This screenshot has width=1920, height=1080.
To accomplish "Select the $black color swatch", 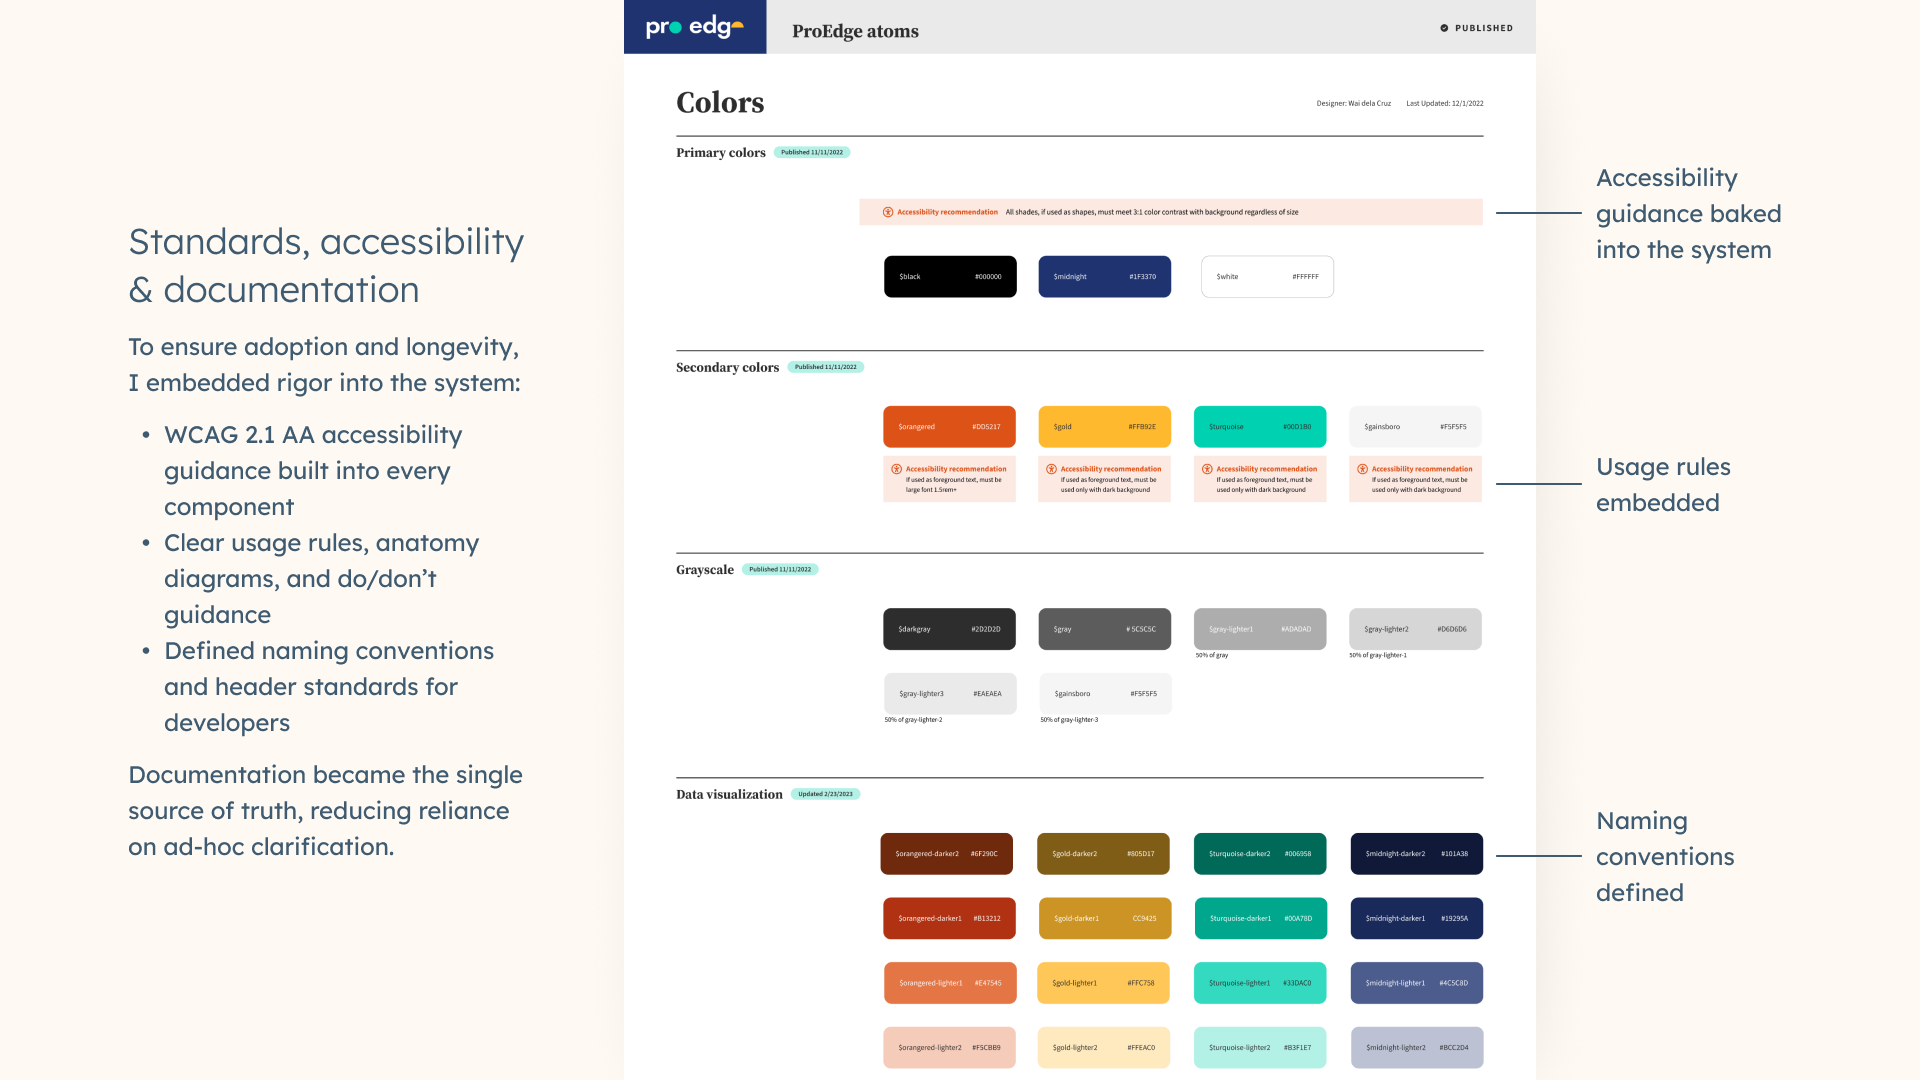I will 949,277.
